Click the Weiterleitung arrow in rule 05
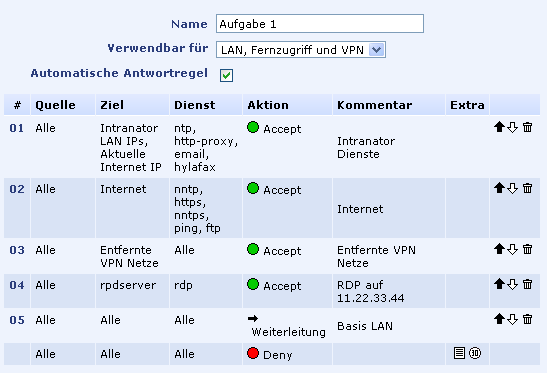The width and height of the screenshot is (547, 373). (x=253, y=318)
